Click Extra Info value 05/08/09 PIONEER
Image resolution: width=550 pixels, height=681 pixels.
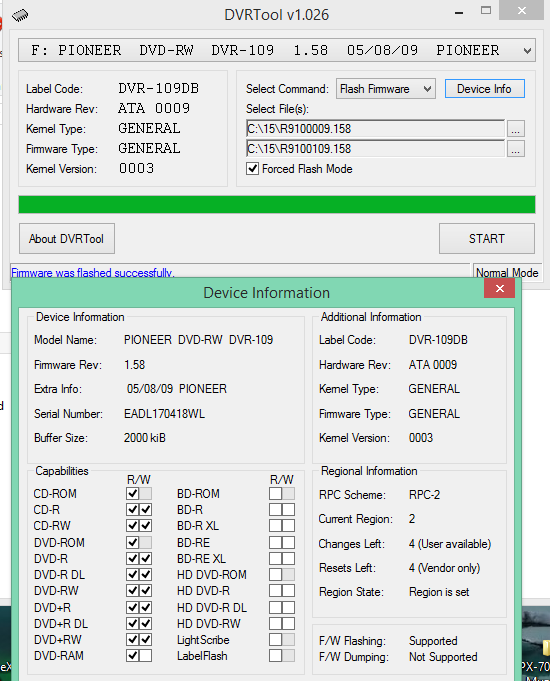click(177, 388)
